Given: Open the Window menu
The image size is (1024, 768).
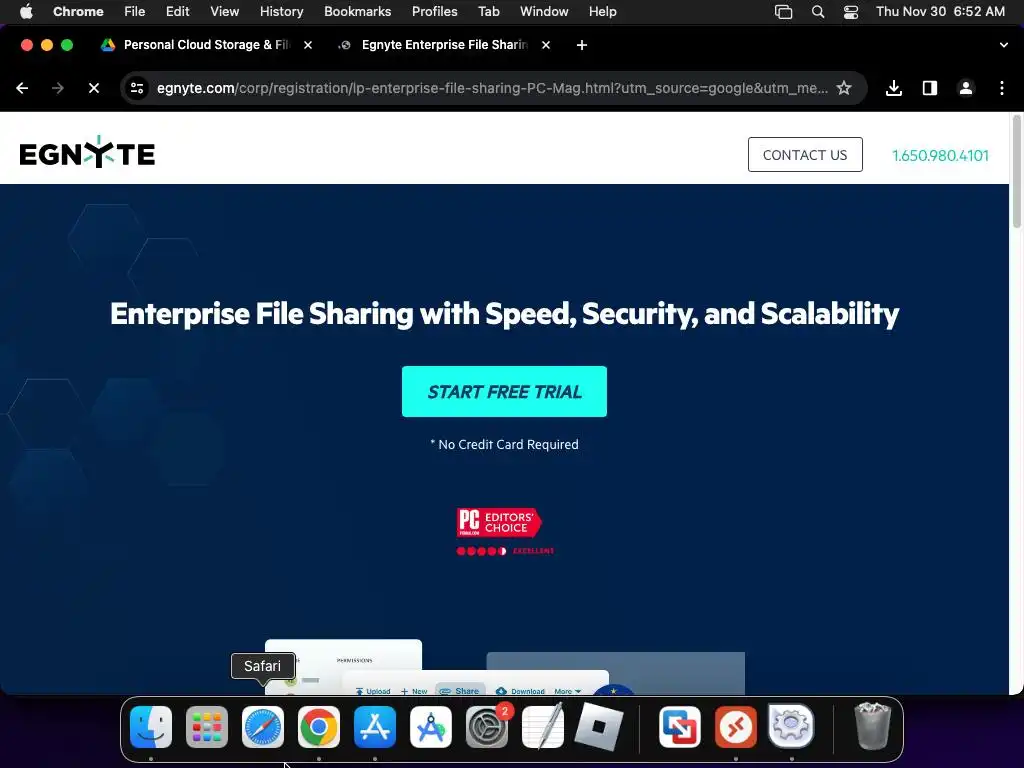Looking at the screenshot, I should 544,12.
